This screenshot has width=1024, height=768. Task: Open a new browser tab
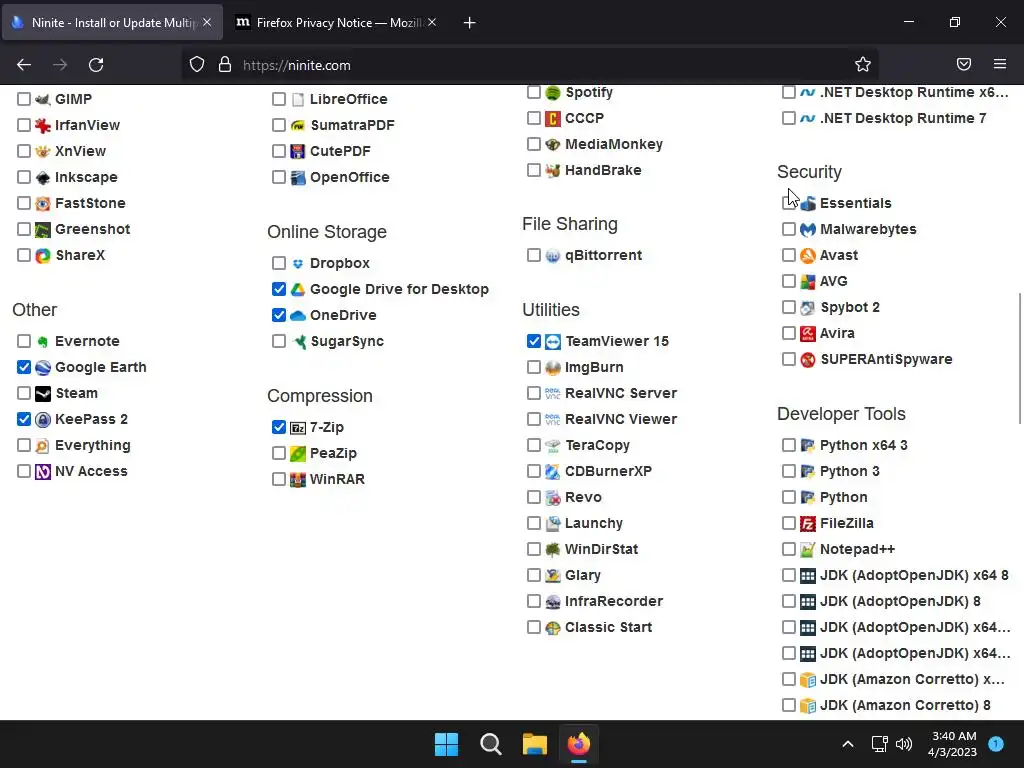469,23
